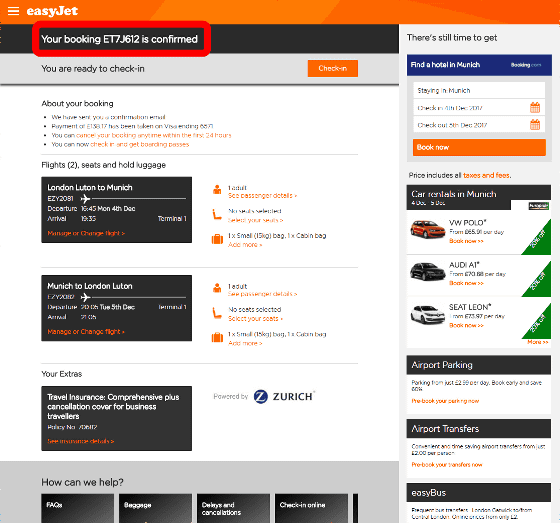560x523 pixels.
Task: Click More car rentals link
Action: (x=538, y=342)
